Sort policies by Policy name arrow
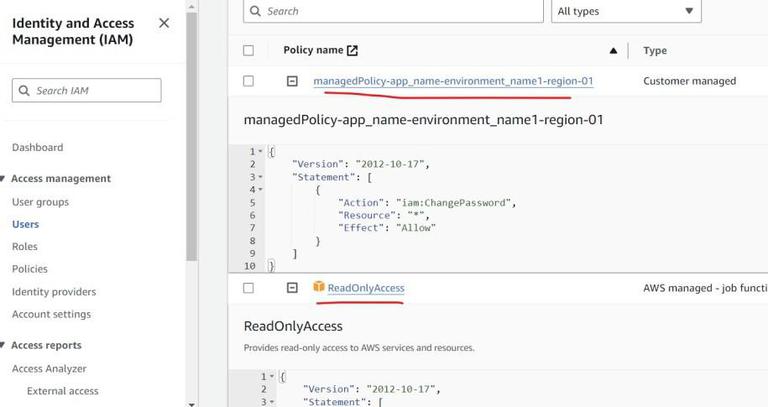This screenshot has width=768, height=407. (x=613, y=50)
